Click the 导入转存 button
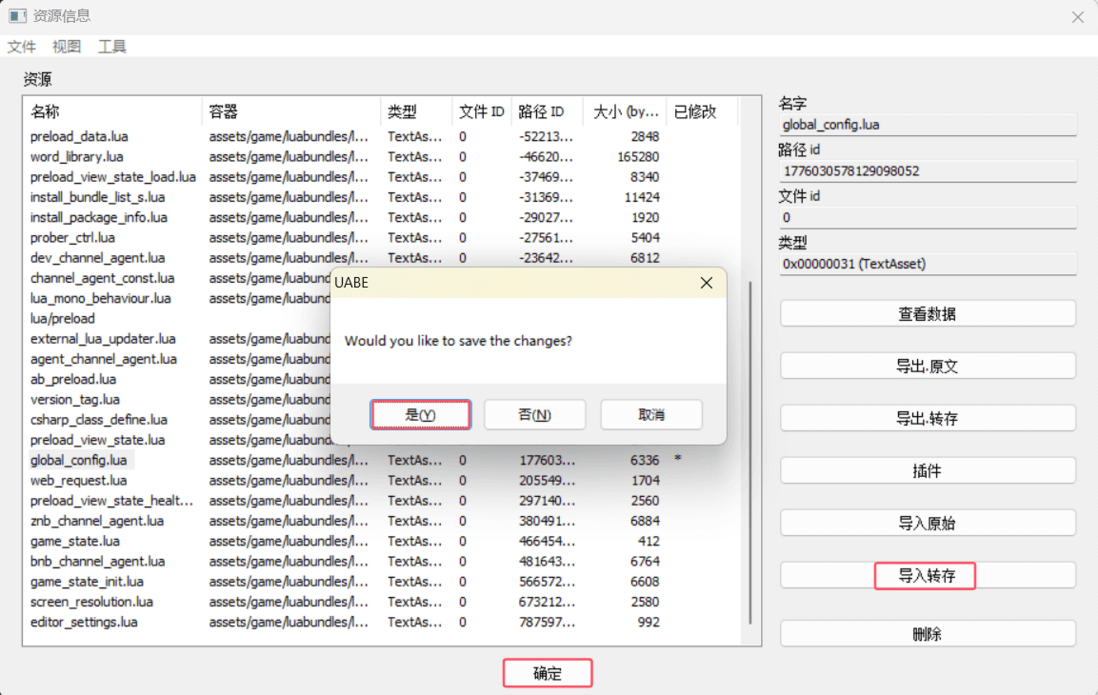 (926, 576)
